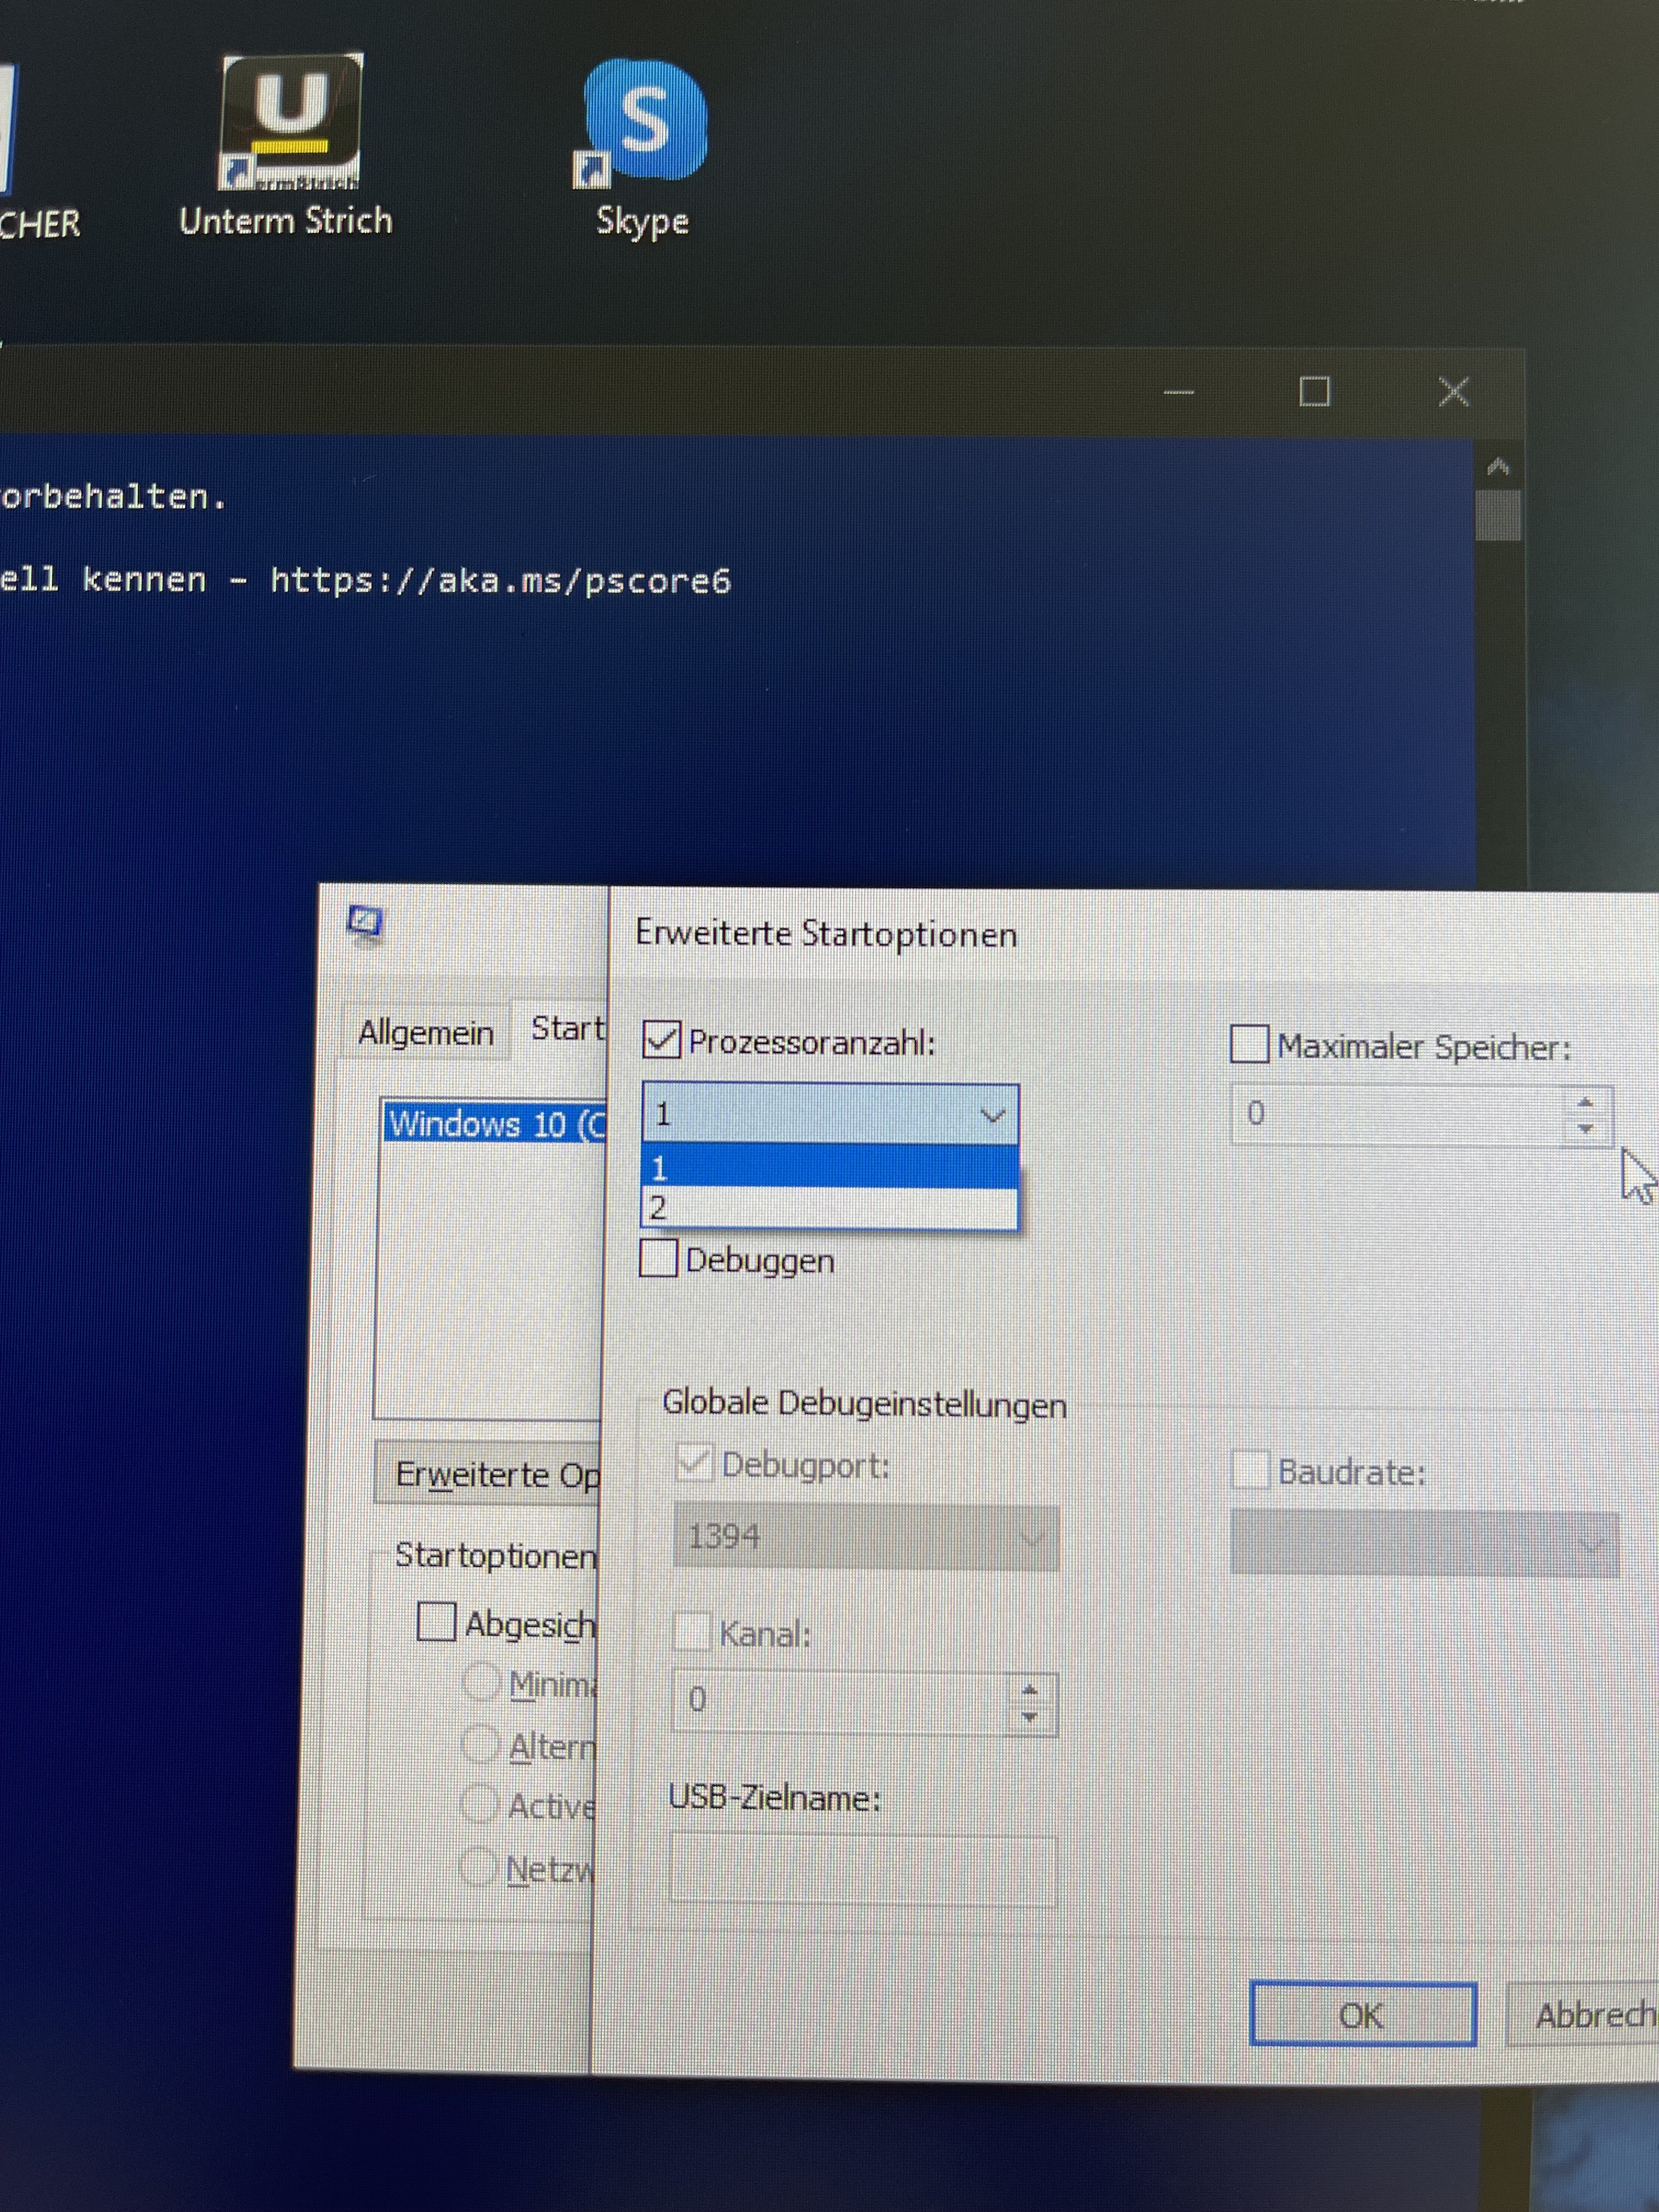Switch to the Start tab
The width and height of the screenshot is (1659, 2212).
[566, 1028]
